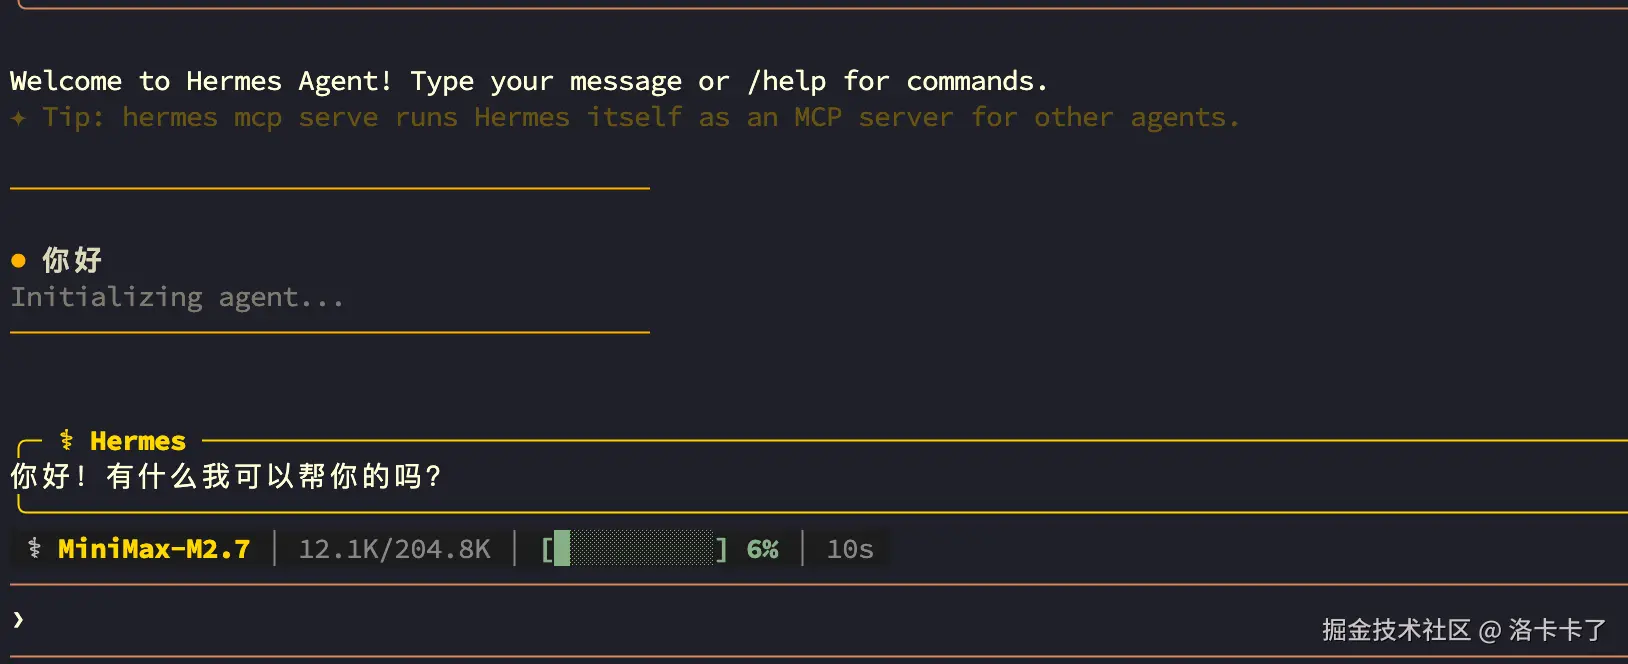The height and width of the screenshot is (664, 1628).
Task: Click the 12.1K/204.8K token counter
Action: [394, 549]
